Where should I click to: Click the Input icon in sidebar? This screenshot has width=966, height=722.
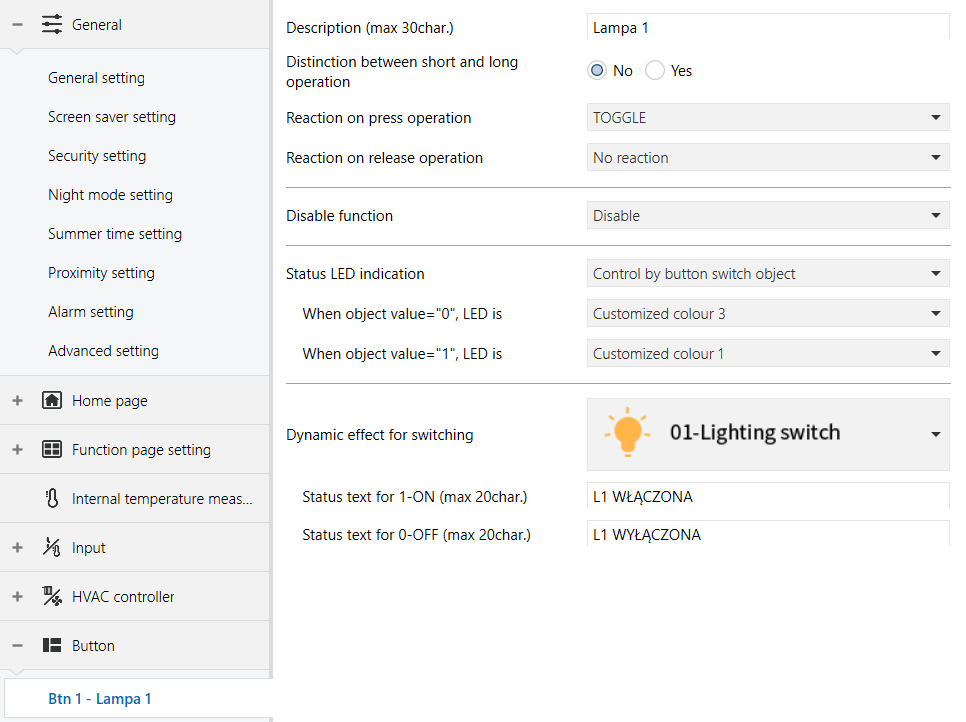point(52,547)
